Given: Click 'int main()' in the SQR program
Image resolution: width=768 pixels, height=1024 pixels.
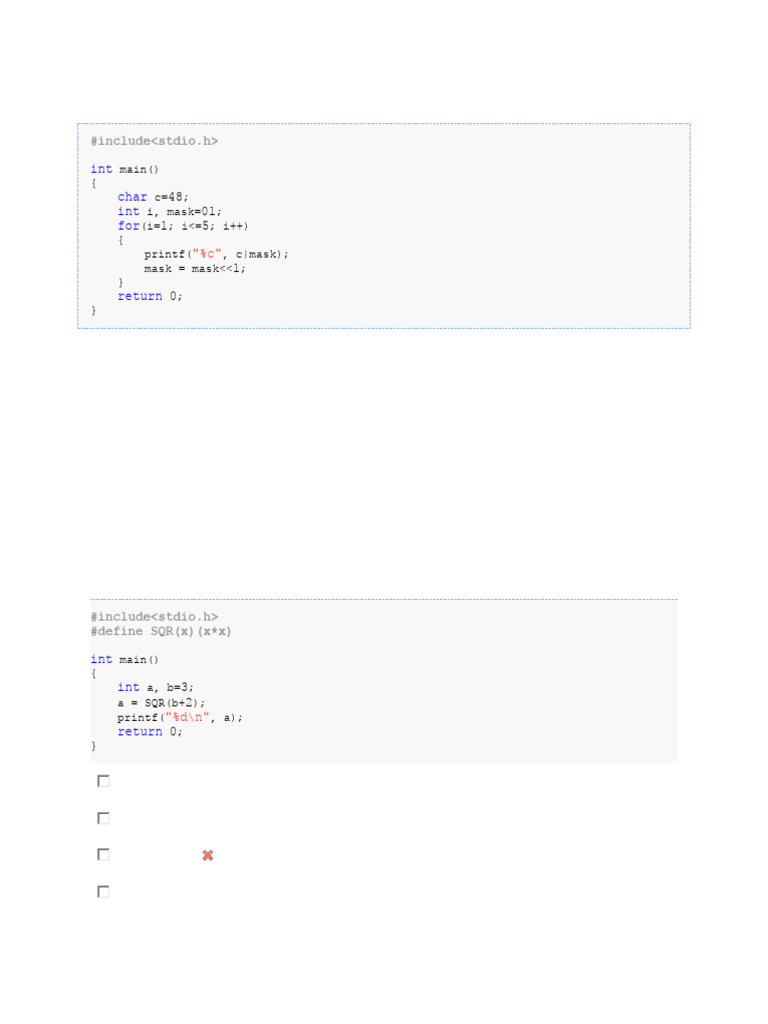Looking at the screenshot, I should pos(125,660).
